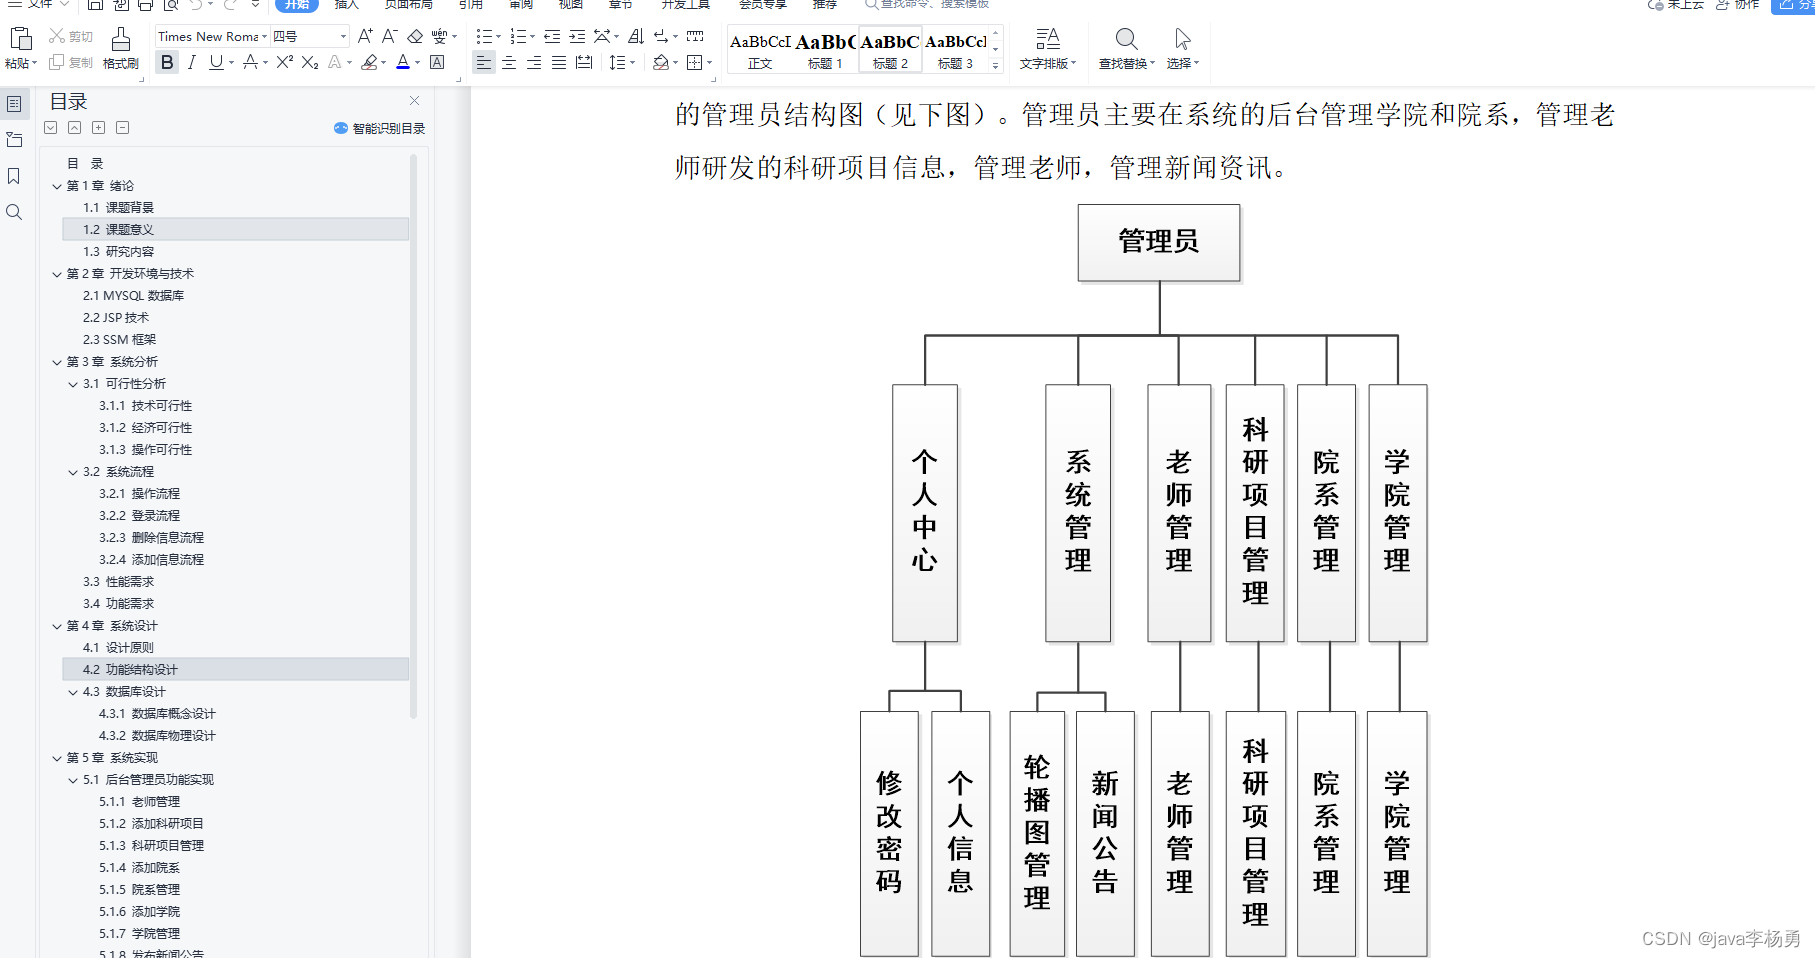Image resolution: width=1815 pixels, height=958 pixels.
Task: Open the bookmark panel in left sidebar
Action: (14, 176)
